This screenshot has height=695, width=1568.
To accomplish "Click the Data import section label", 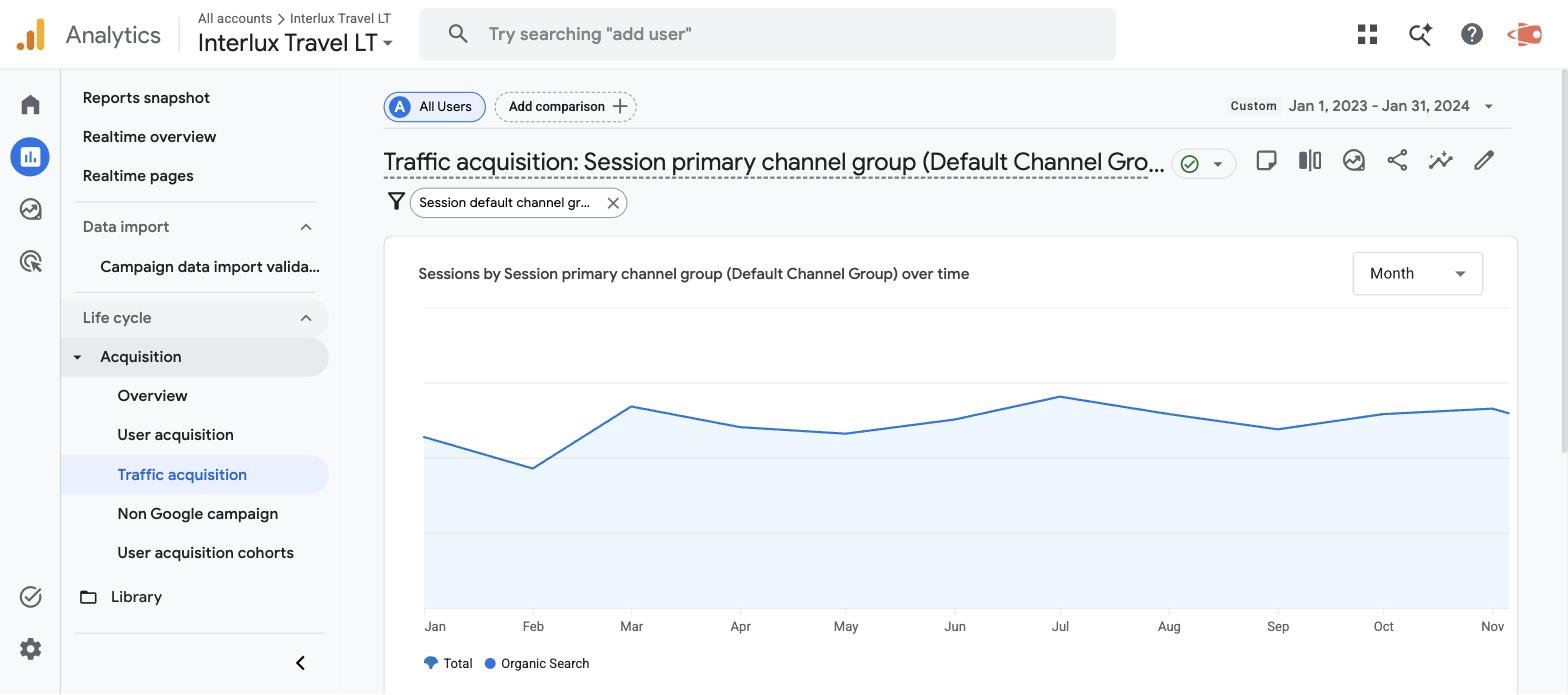I will [x=126, y=227].
